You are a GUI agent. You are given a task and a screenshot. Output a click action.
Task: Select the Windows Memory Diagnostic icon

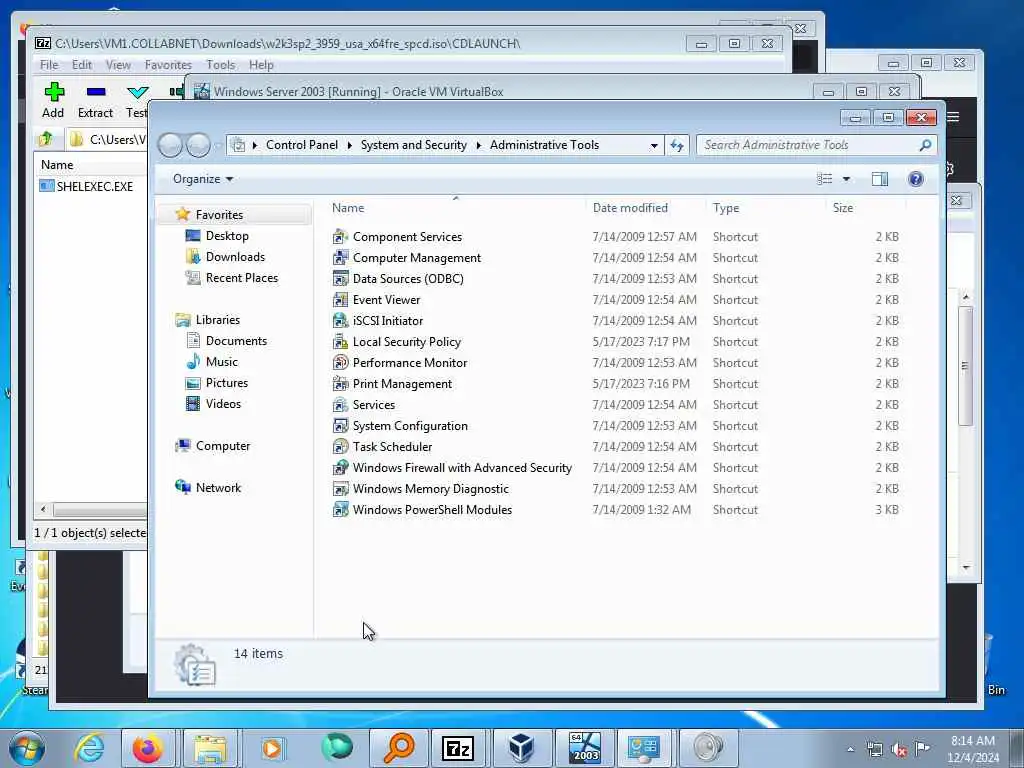tap(340, 488)
